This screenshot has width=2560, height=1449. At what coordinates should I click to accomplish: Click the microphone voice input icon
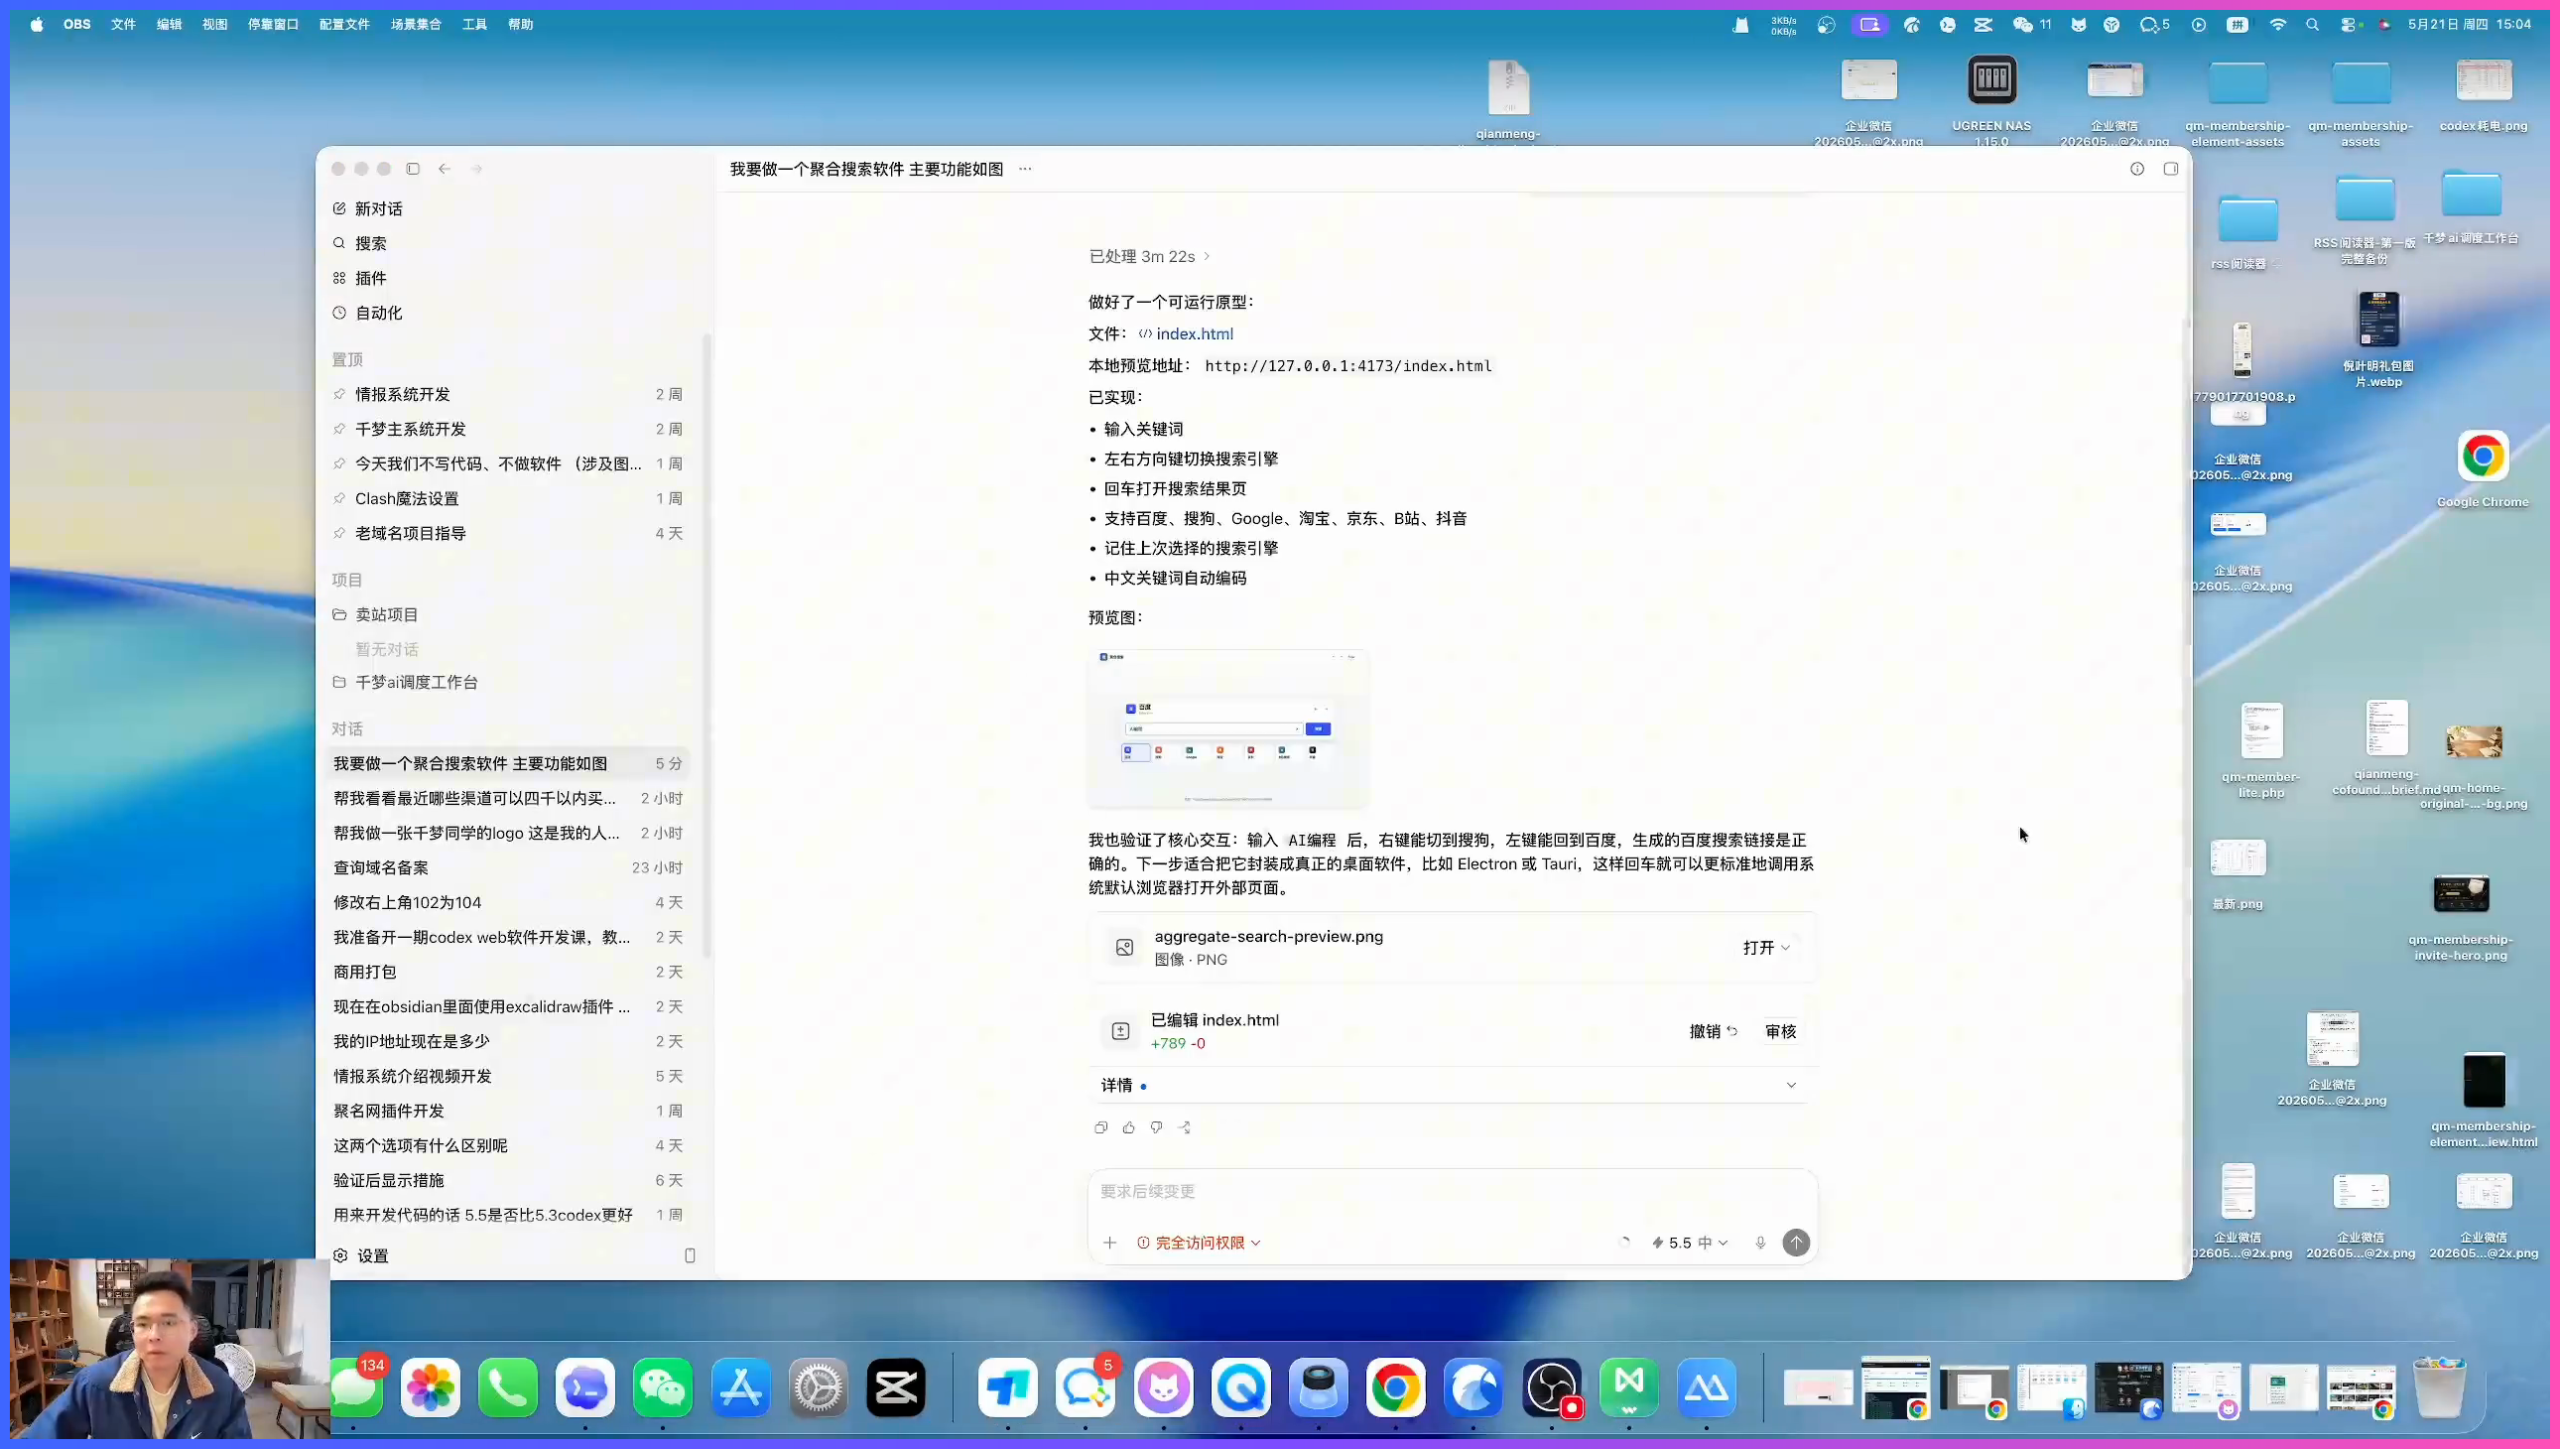coord(1761,1243)
